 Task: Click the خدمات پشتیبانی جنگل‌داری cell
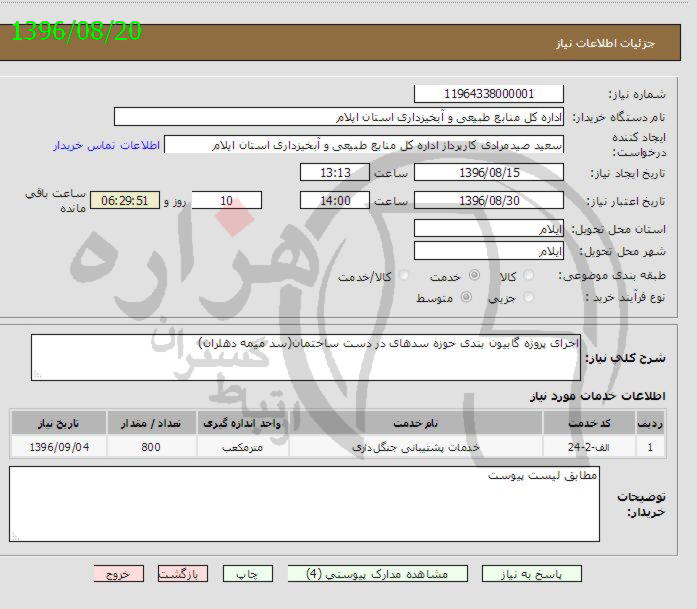click(x=416, y=447)
